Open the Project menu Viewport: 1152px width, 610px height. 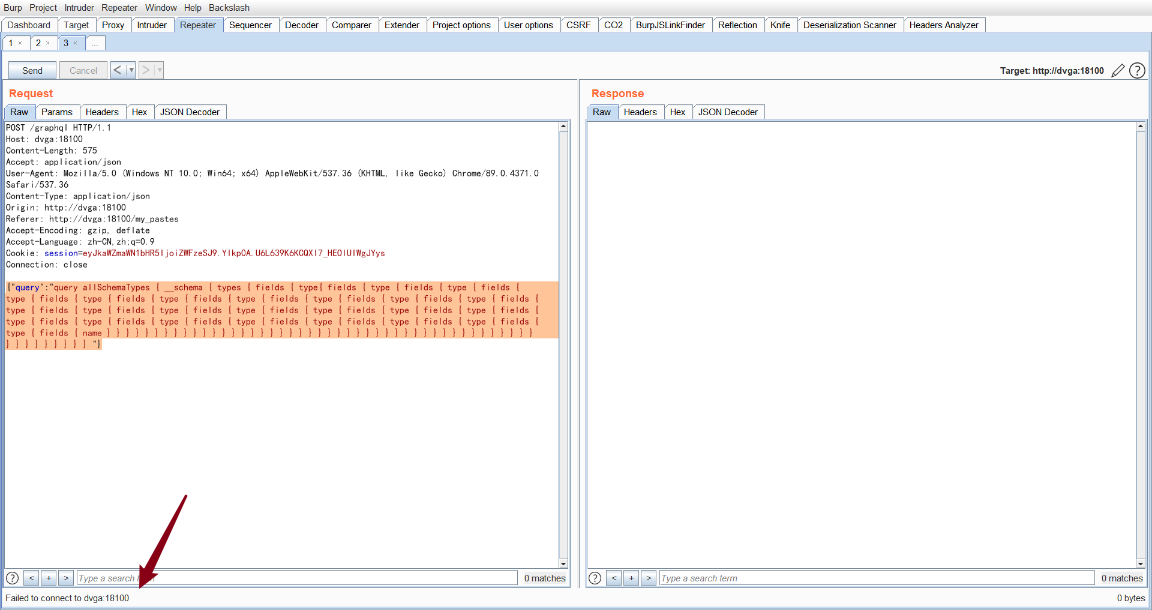point(43,7)
